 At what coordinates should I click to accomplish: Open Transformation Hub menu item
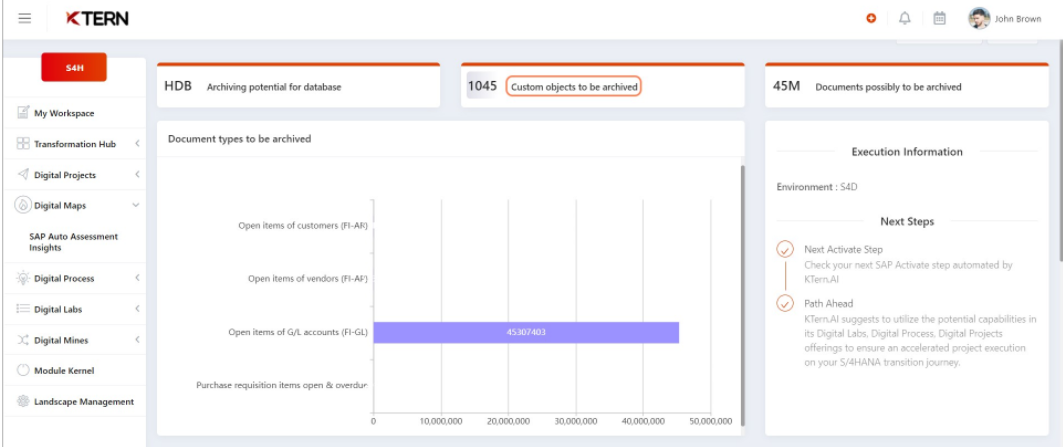point(73,144)
